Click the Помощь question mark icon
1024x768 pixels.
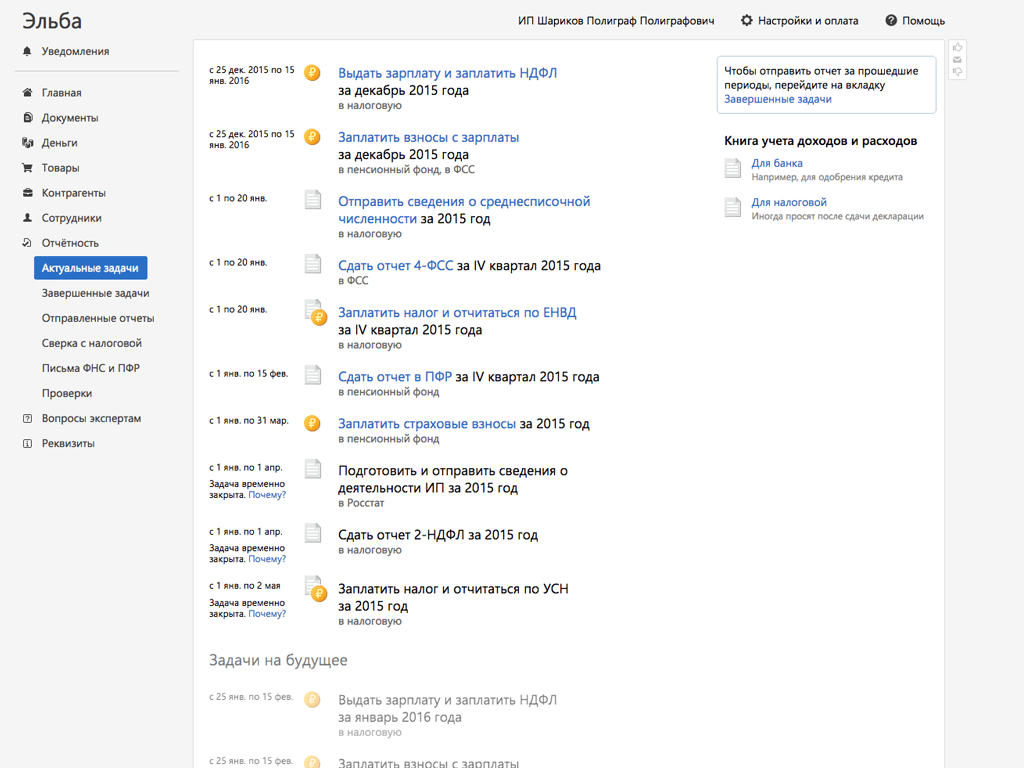[891, 21]
